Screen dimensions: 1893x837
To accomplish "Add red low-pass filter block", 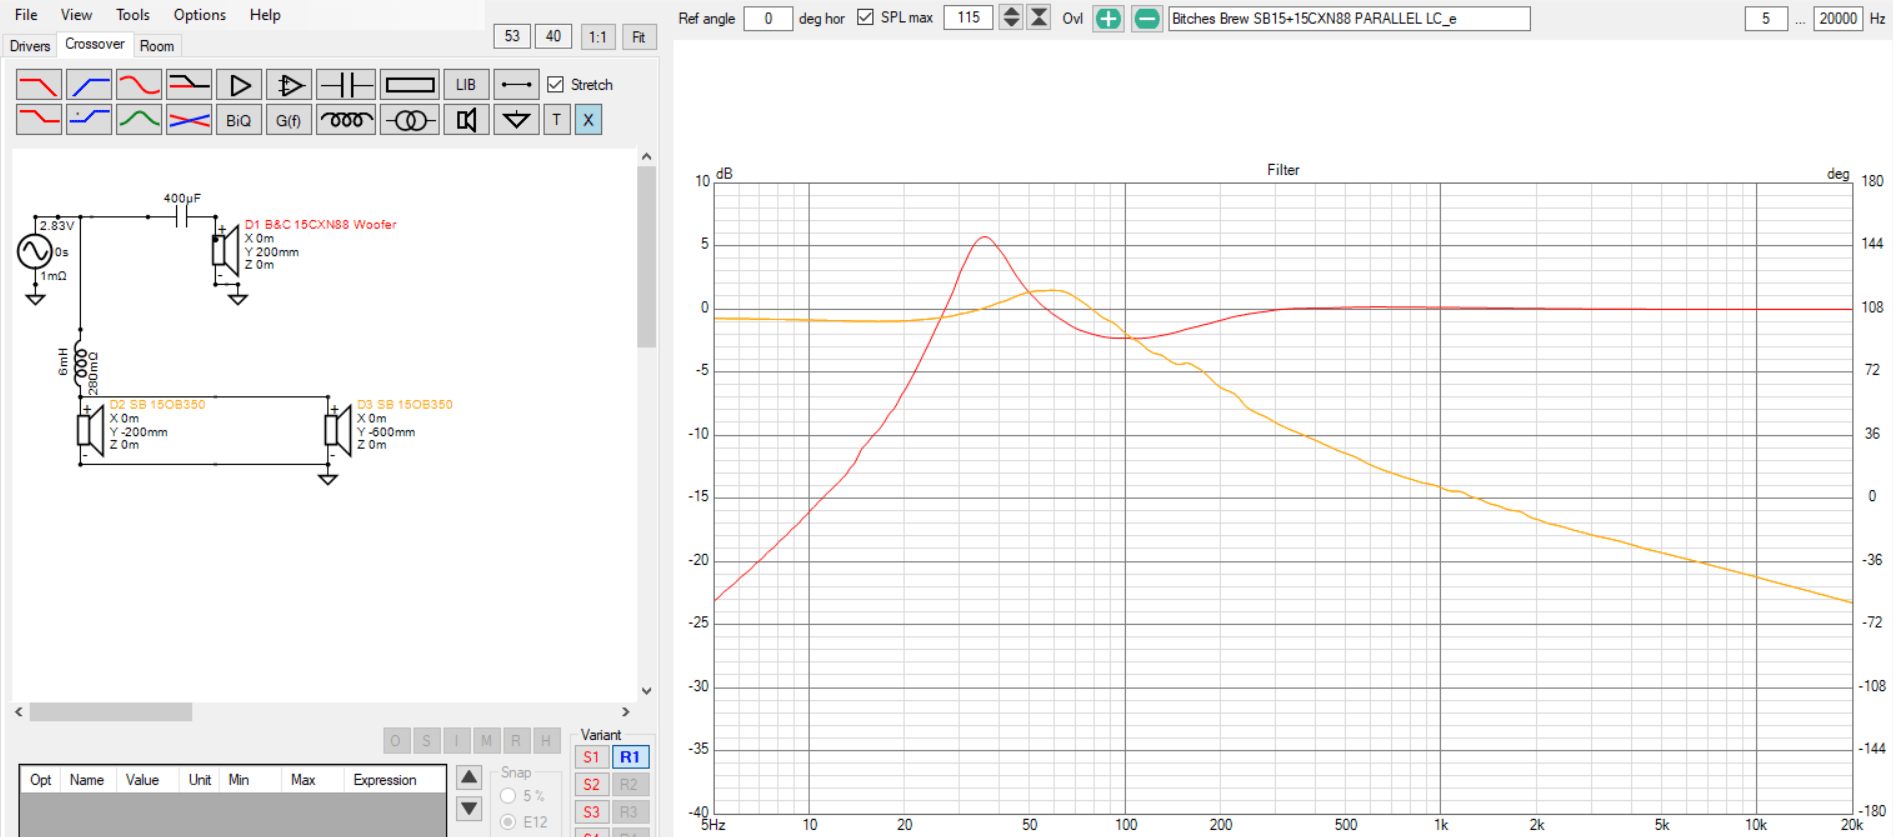I will pos(39,85).
